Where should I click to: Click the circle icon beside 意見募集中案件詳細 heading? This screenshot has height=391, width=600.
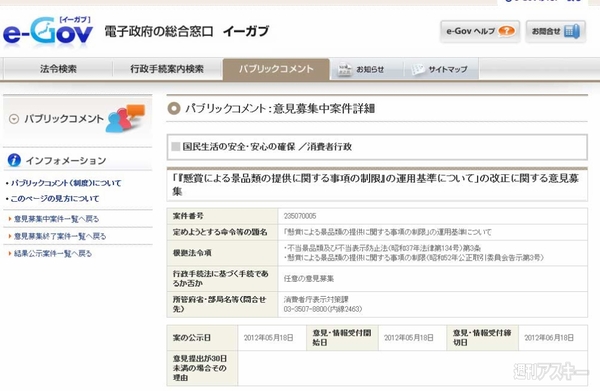point(174,109)
